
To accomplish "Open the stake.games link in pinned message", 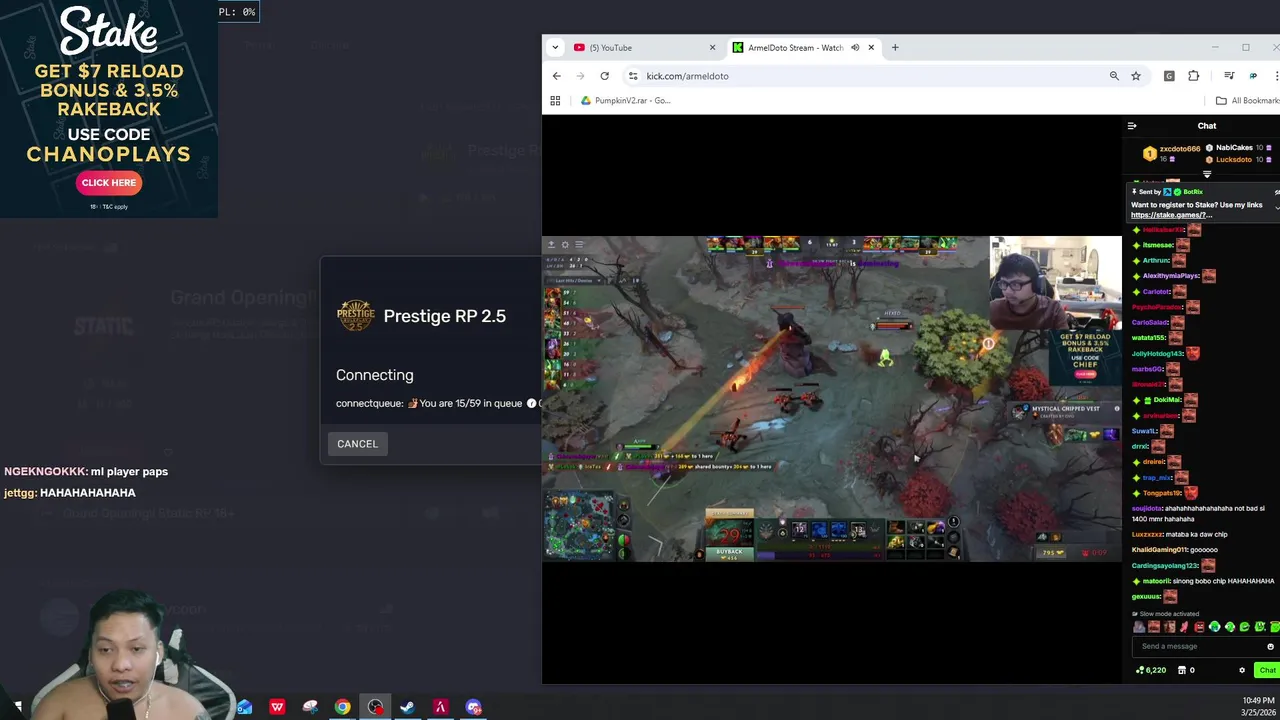I will pyautogui.click(x=1171, y=215).
